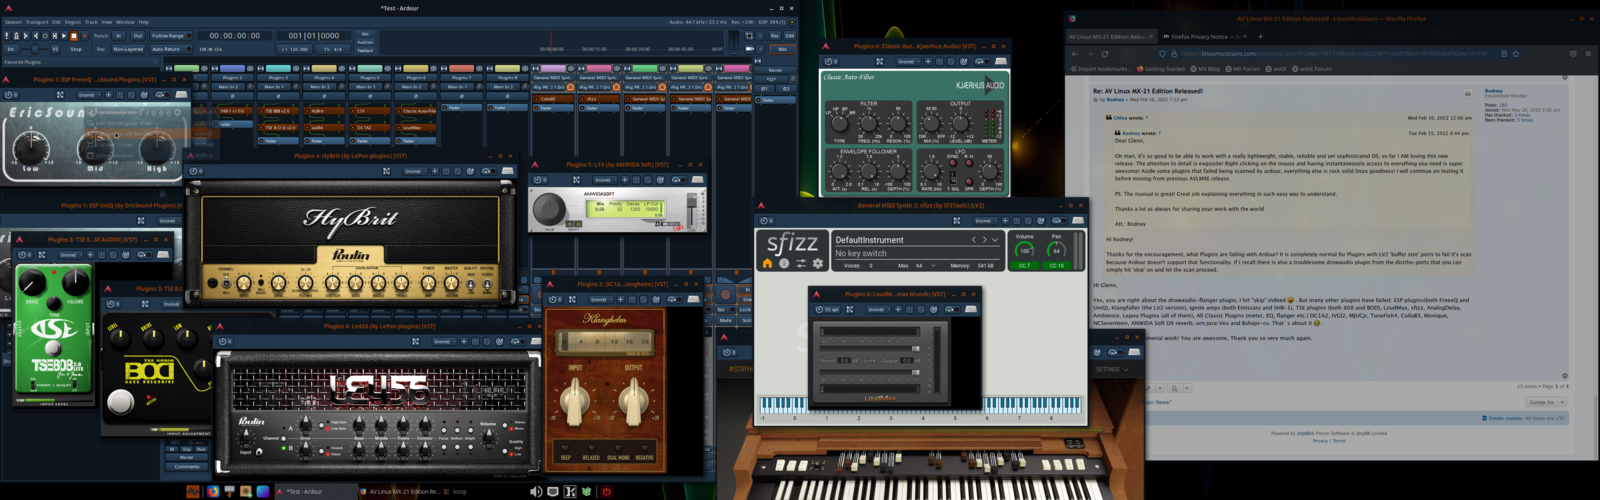Screen dimensions: 1600x500
Task: Open preset dropdown in sfizz window
Action: pyautogui.click(x=985, y=221)
